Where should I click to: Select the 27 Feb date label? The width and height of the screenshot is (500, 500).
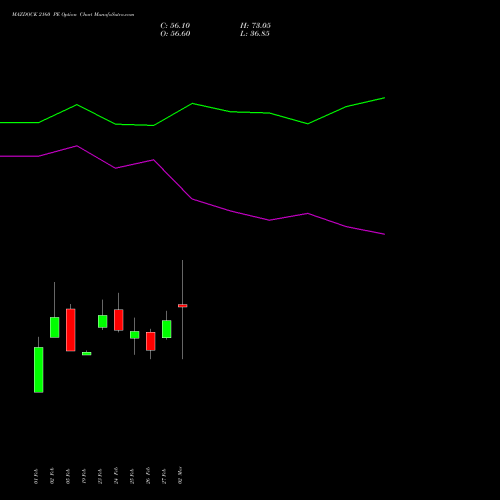coord(164,476)
